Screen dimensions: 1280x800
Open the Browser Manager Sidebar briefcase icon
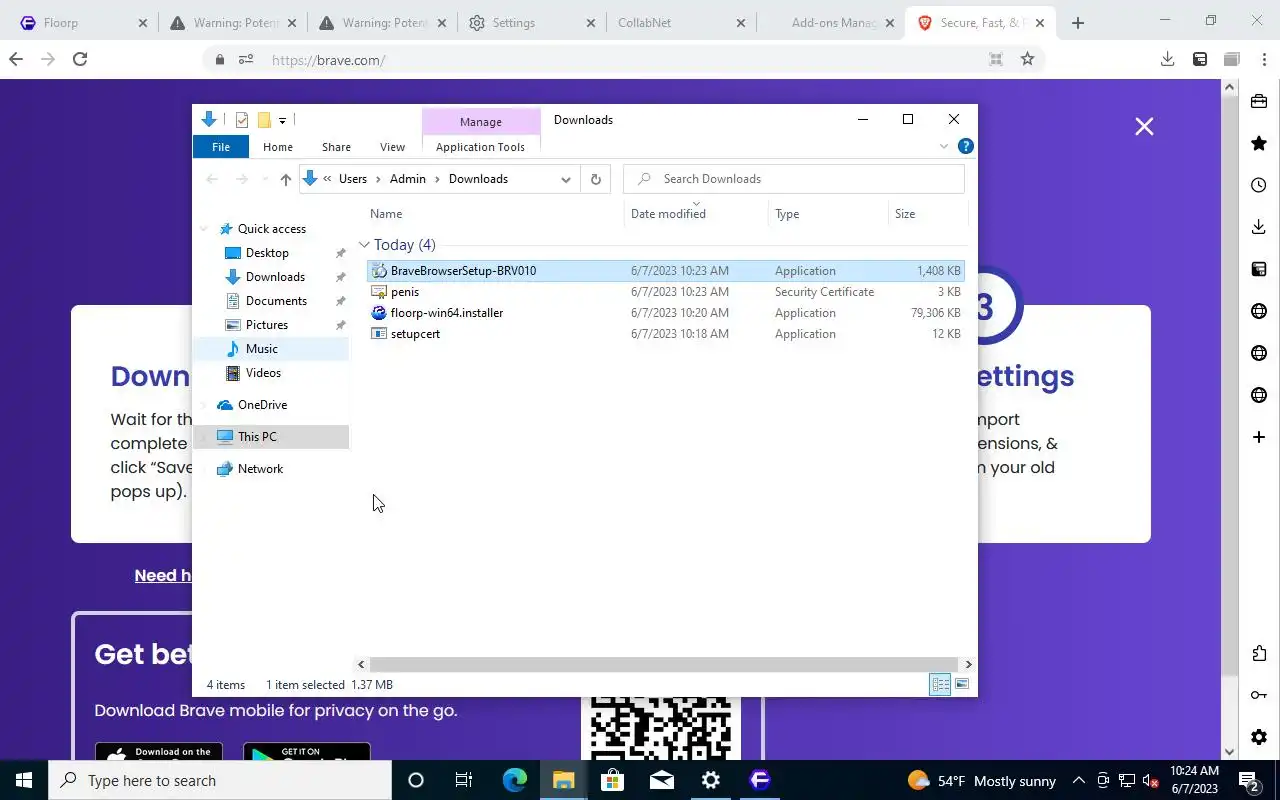tap(1259, 101)
